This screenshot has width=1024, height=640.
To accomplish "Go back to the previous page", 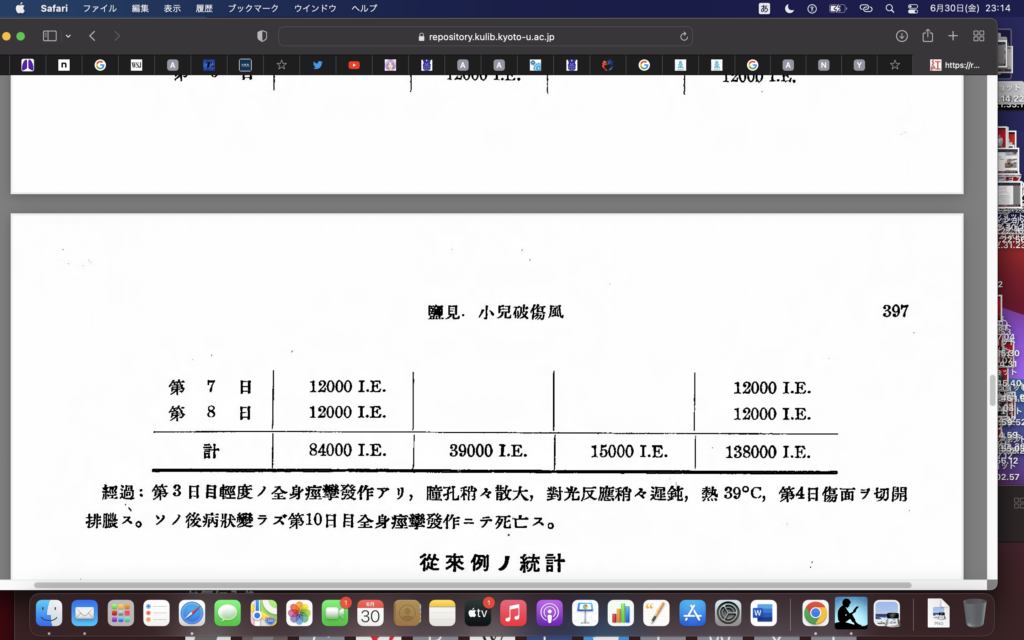I will click(x=92, y=36).
